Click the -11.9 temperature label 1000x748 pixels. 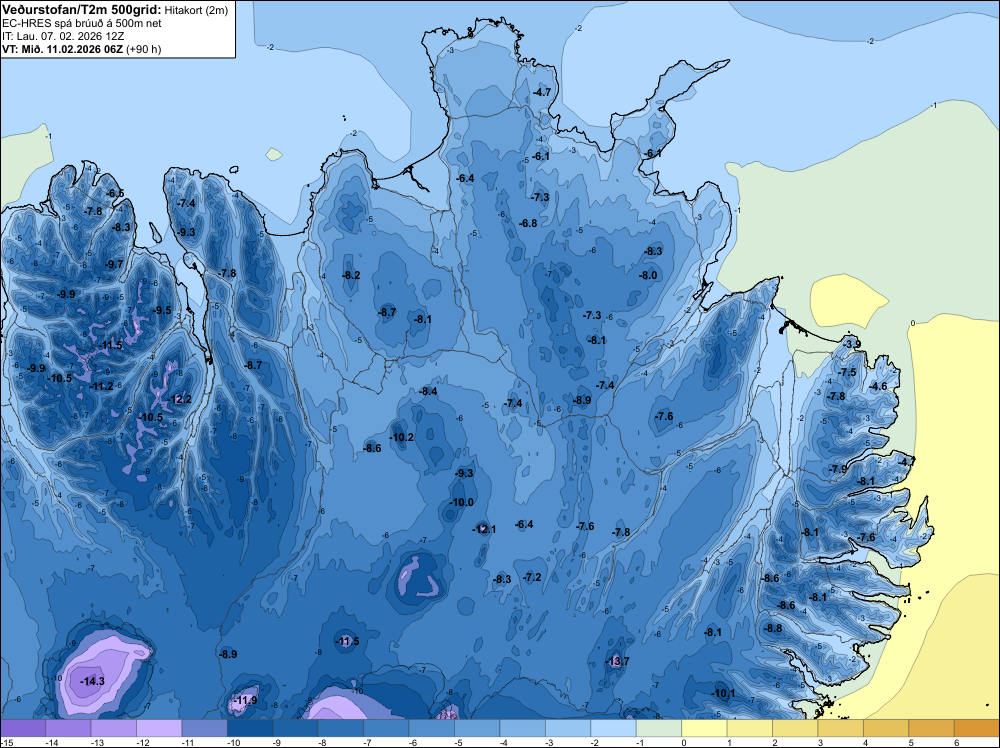[246, 700]
